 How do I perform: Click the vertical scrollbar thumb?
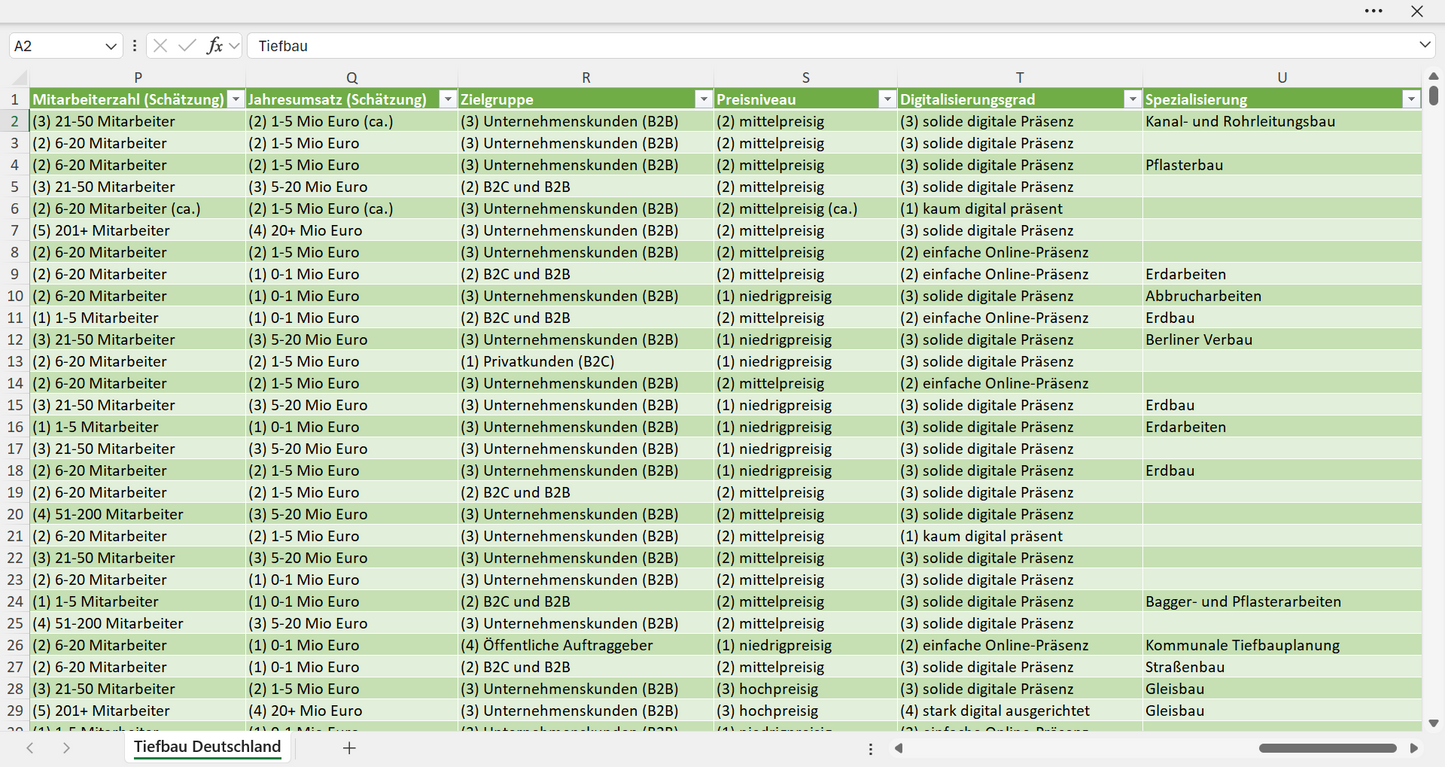point(1434,95)
